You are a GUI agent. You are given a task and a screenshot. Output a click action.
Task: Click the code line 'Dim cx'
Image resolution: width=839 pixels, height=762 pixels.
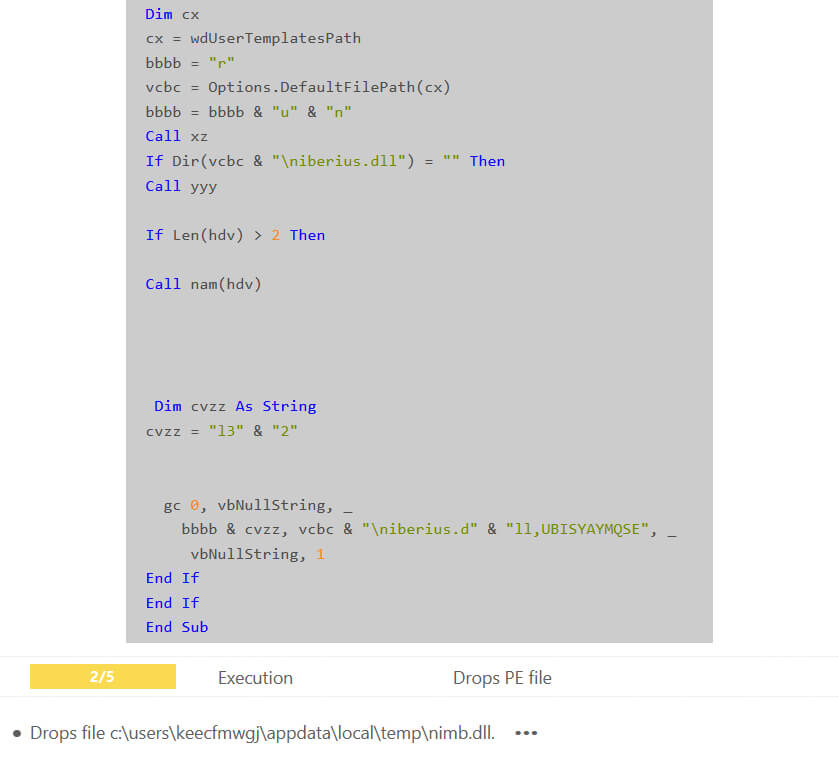tap(172, 14)
